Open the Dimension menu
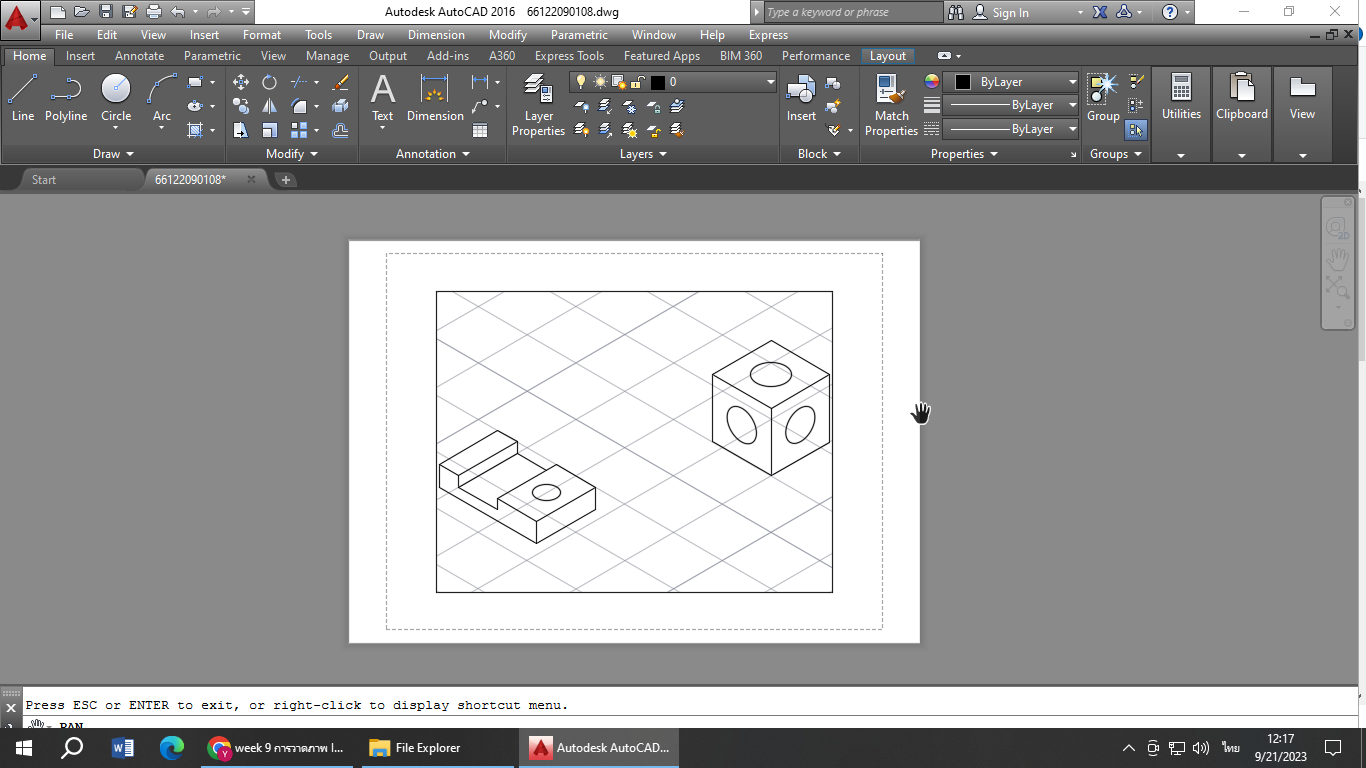The height and width of the screenshot is (768, 1366). click(x=436, y=35)
